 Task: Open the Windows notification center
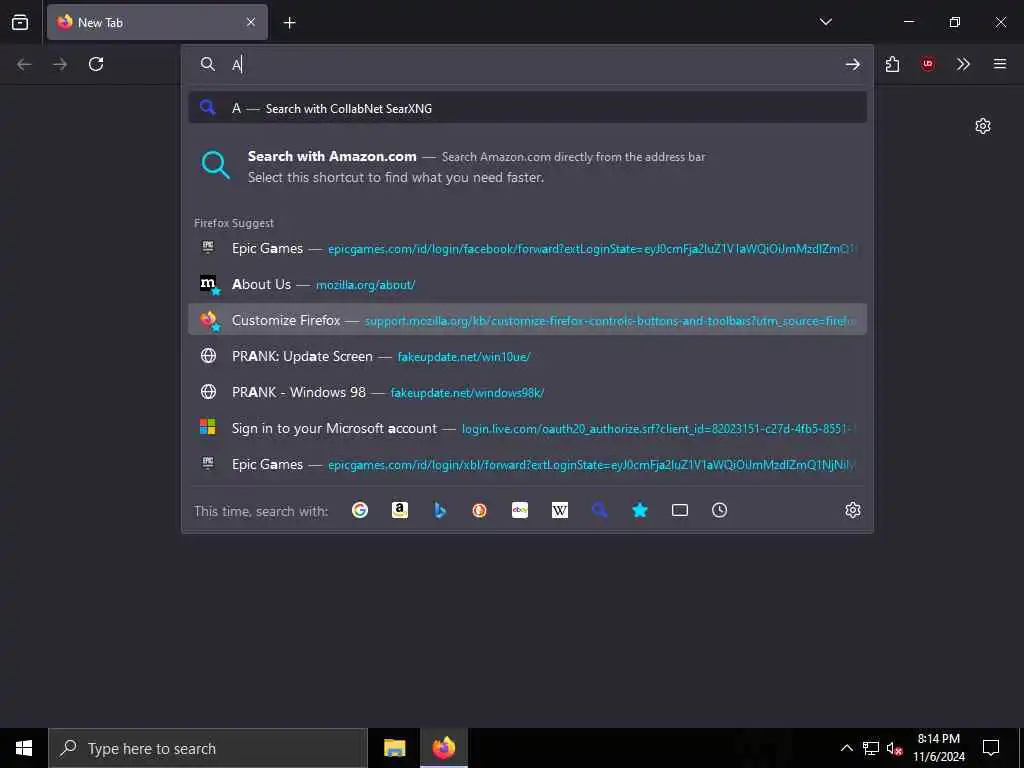coord(991,748)
